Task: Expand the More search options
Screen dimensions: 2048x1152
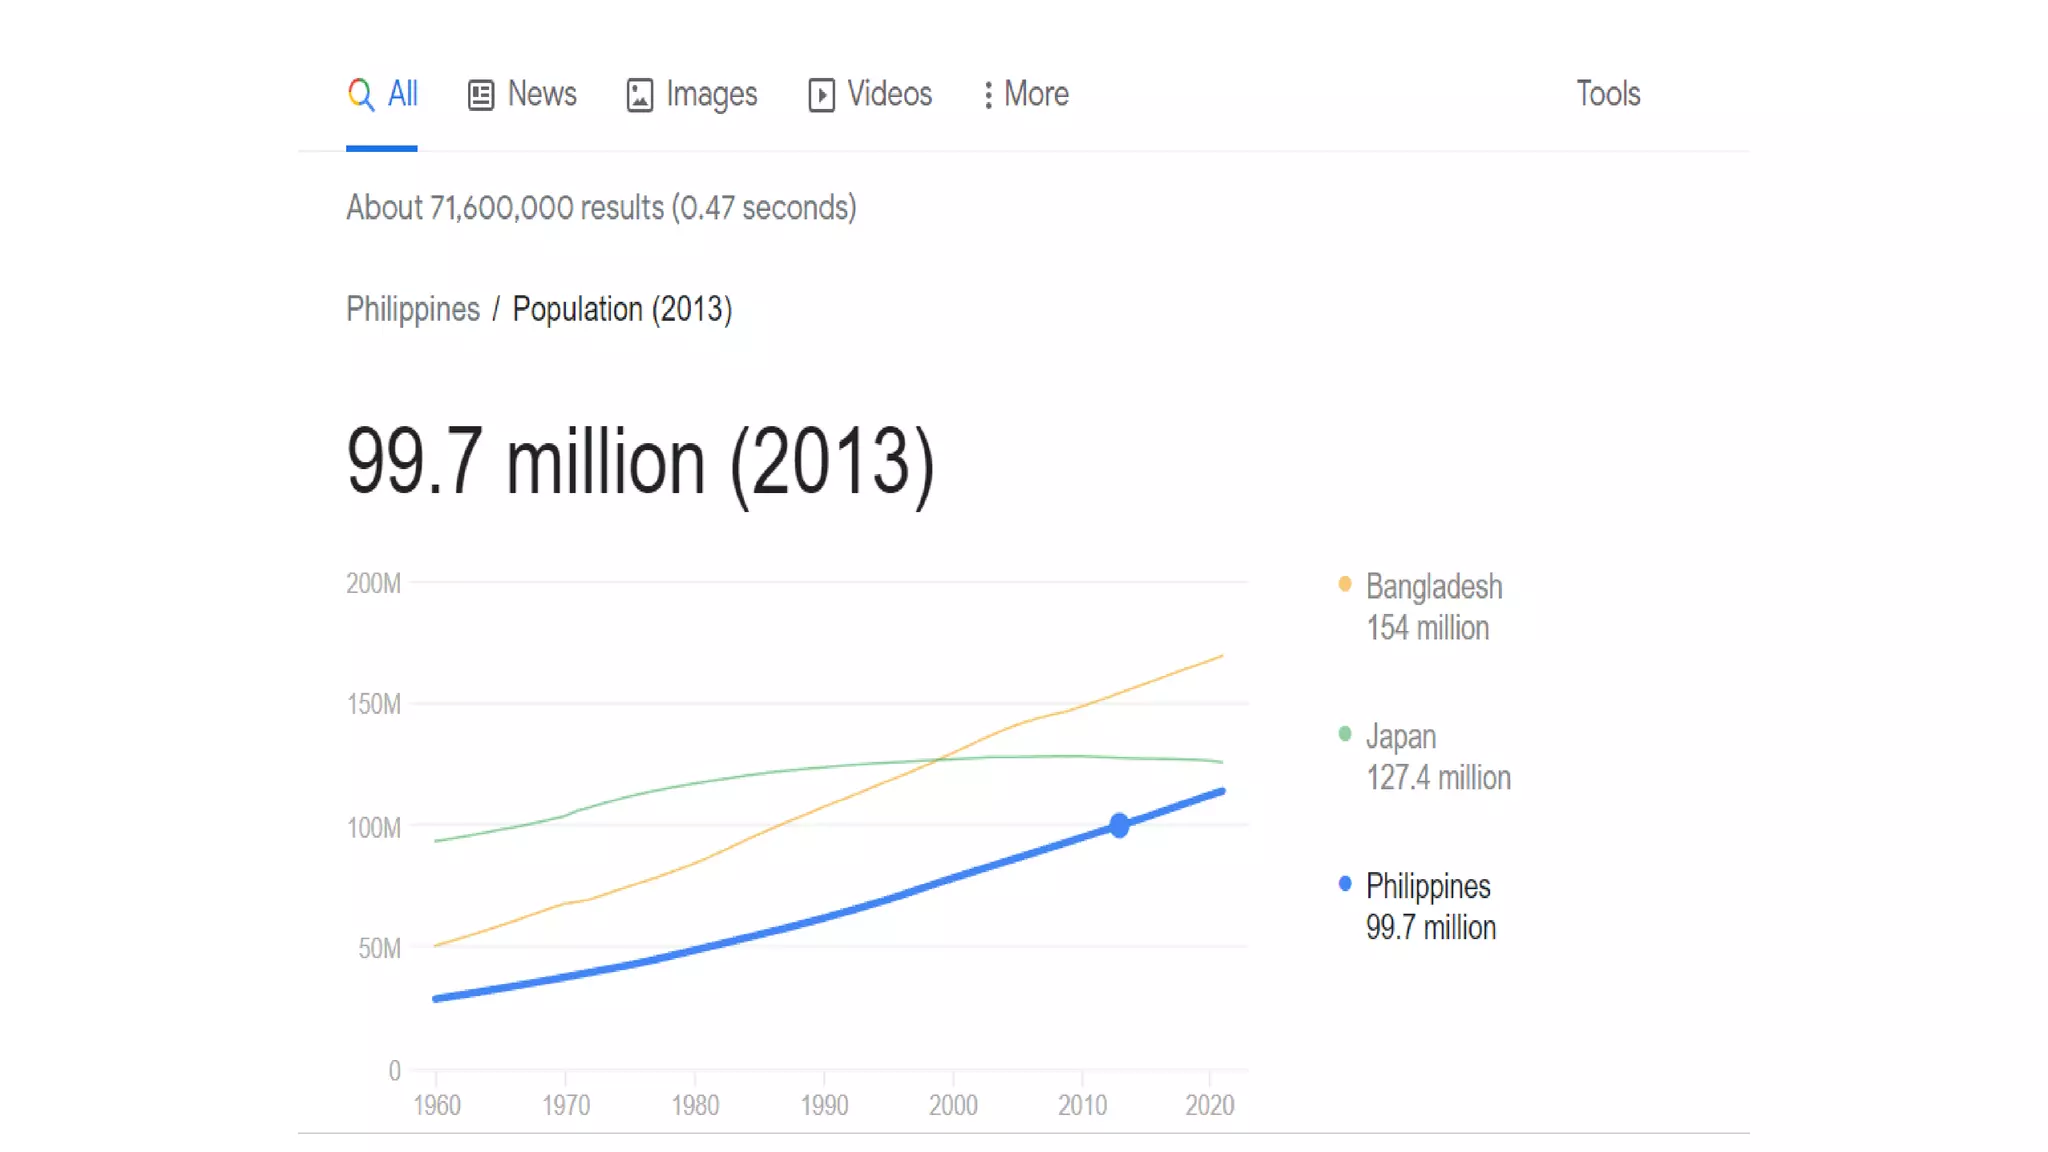Action: click(1036, 94)
